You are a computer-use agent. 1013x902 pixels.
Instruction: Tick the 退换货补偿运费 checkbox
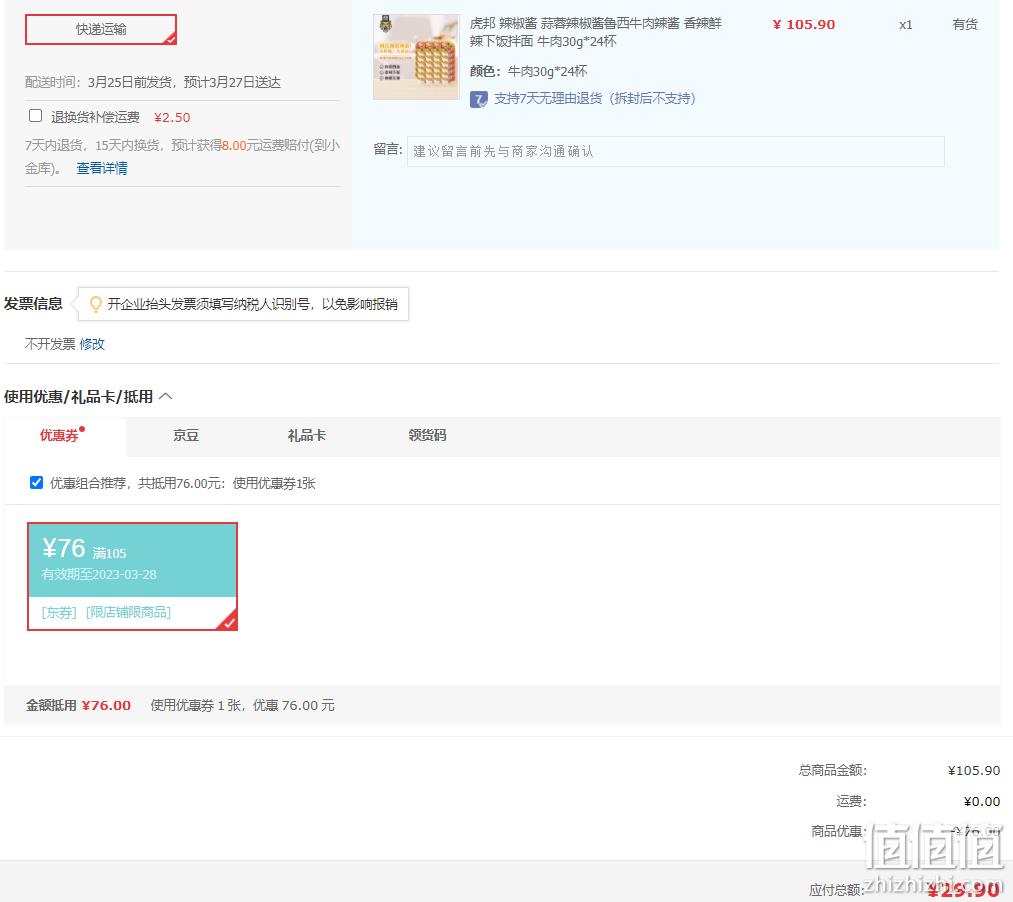36,116
